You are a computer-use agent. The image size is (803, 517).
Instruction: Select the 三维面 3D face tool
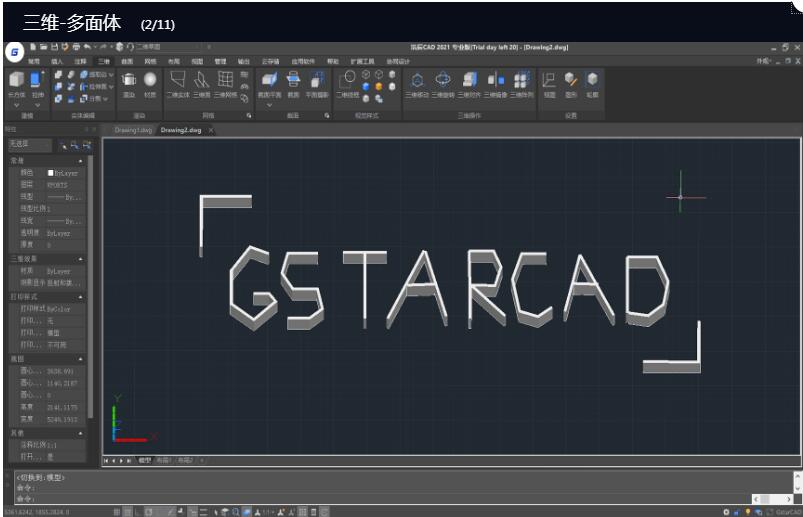201,84
